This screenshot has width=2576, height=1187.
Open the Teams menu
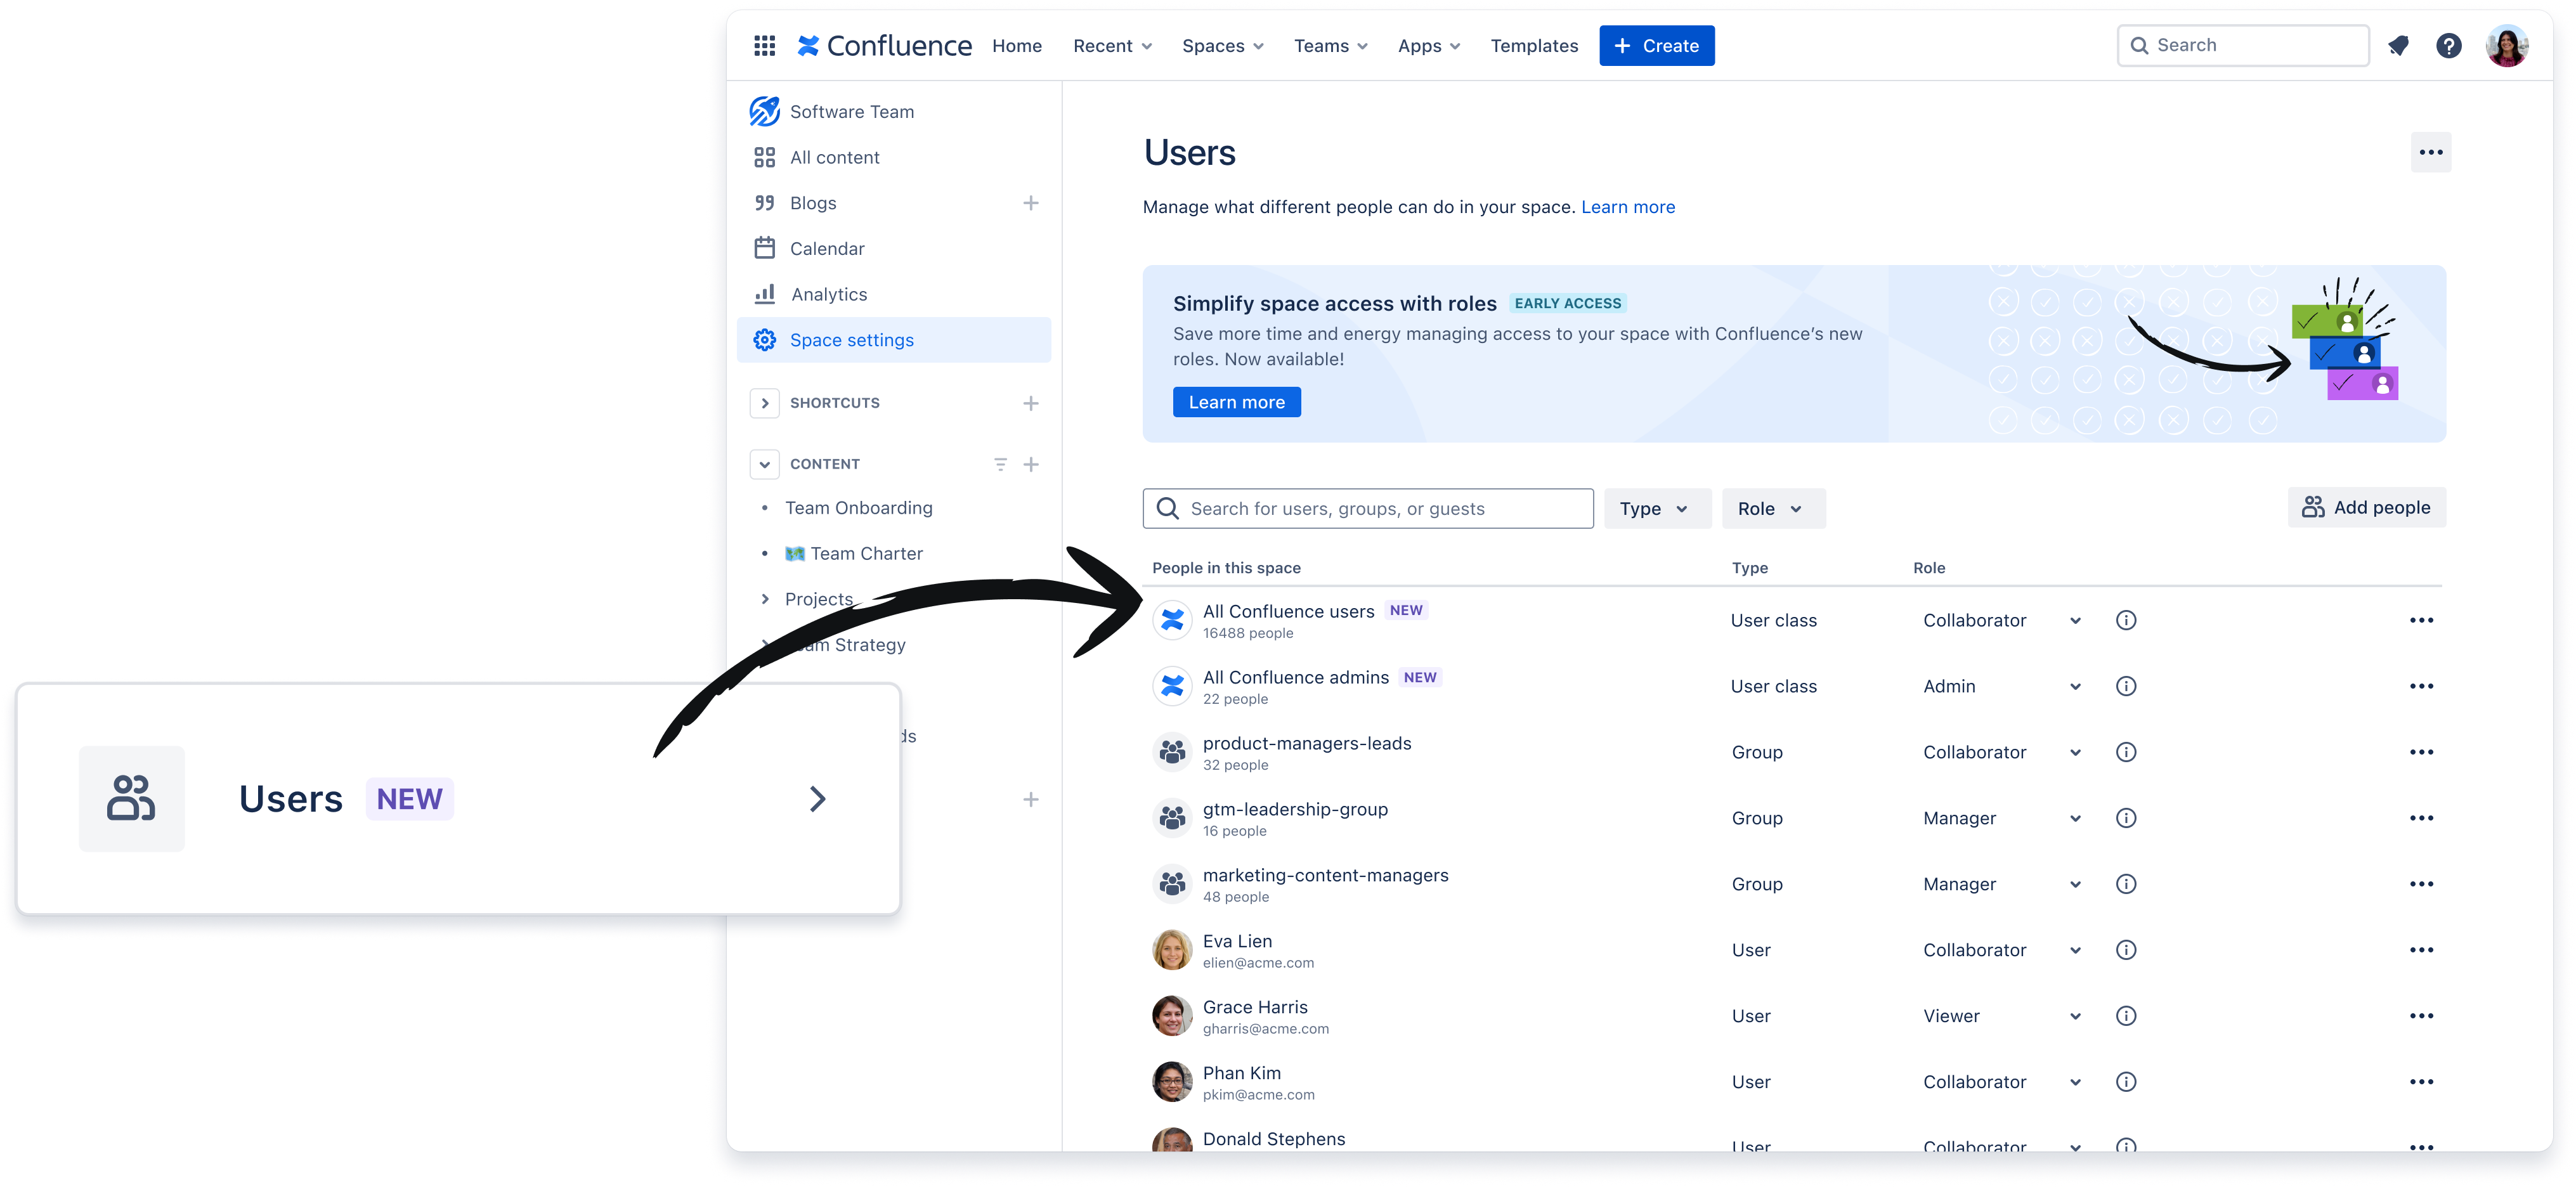1330,45
